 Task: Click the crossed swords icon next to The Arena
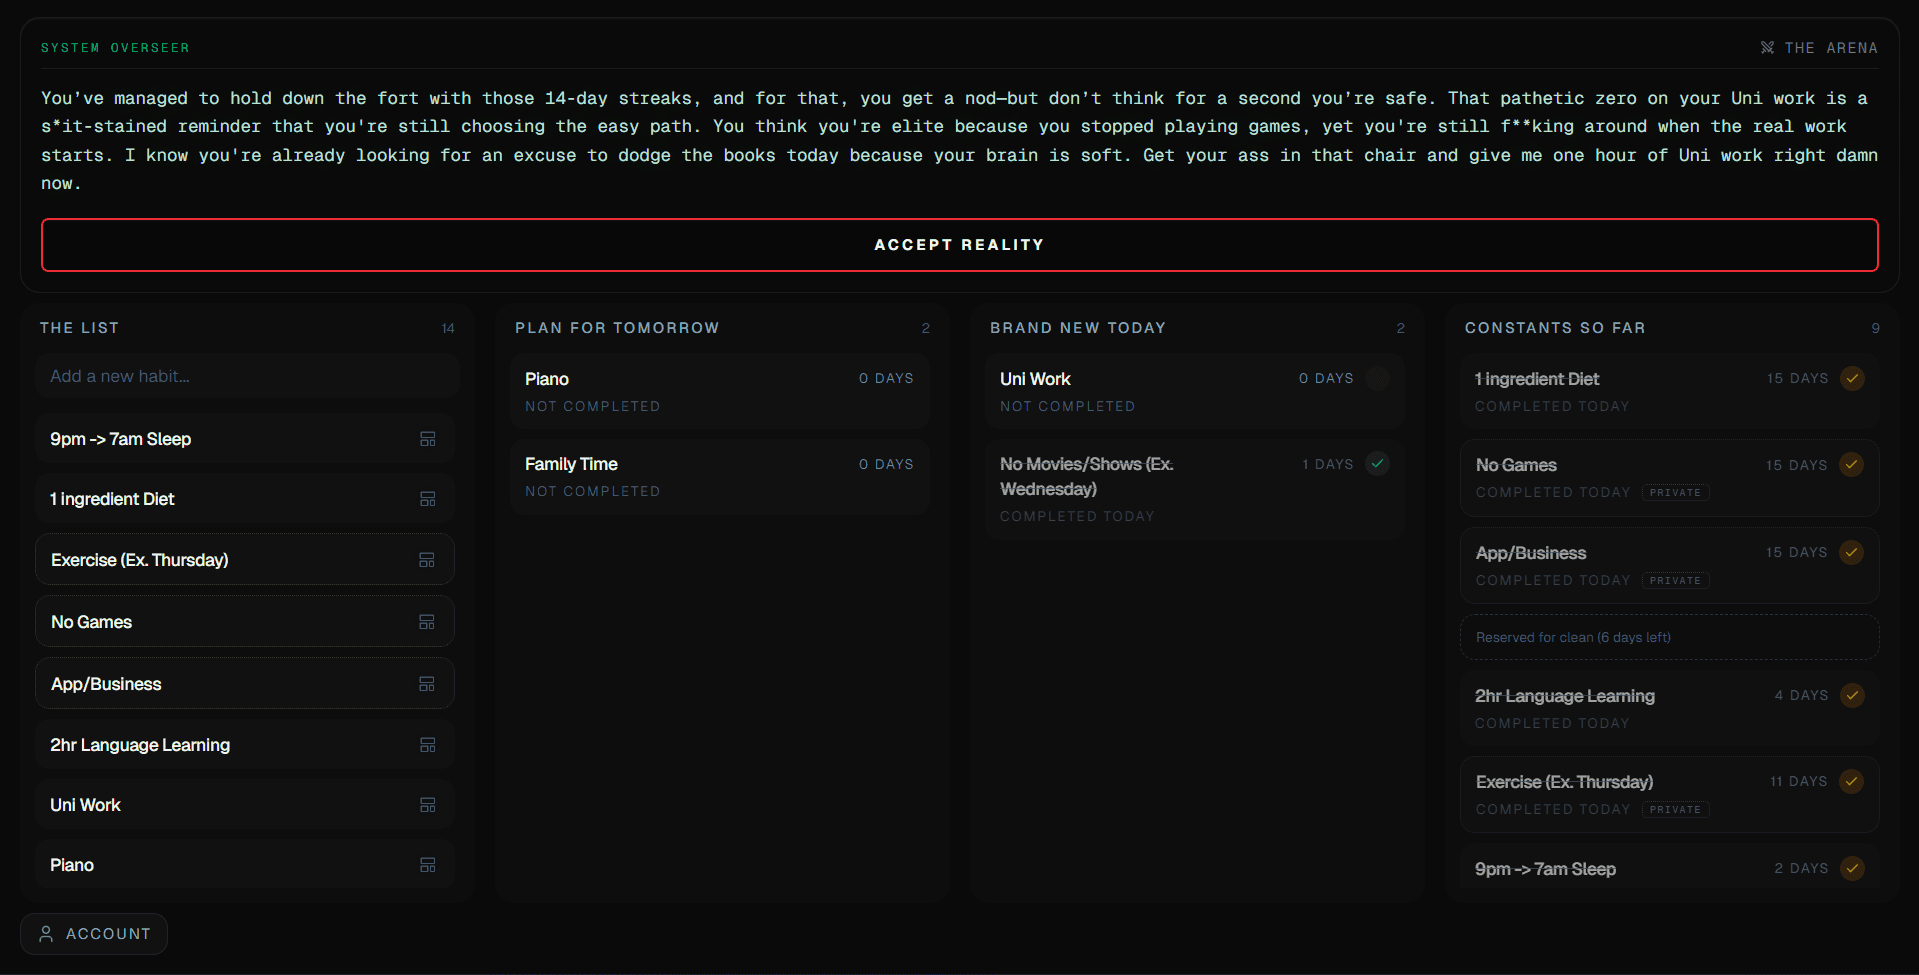pyautogui.click(x=1767, y=48)
